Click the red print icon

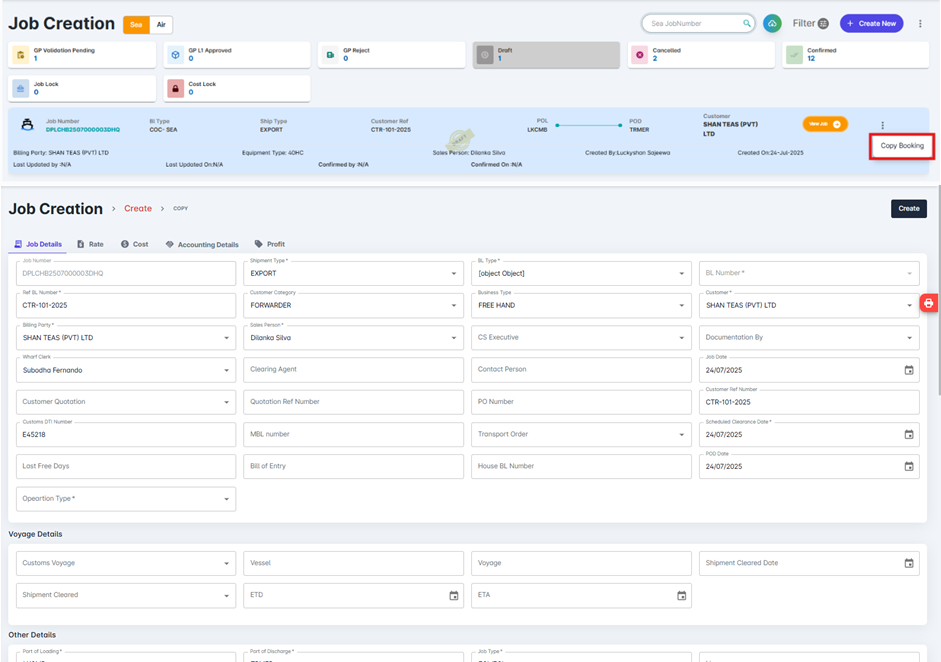pos(928,303)
